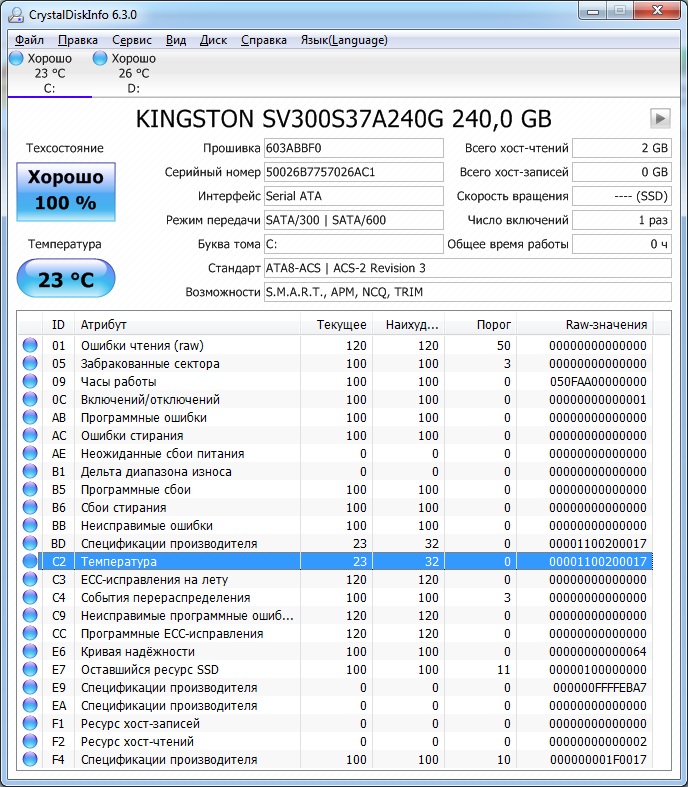The width and height of the screenshot is (688, 787).
Task: Click status orb beside Программные ошибки row
Action: point(30,417)
